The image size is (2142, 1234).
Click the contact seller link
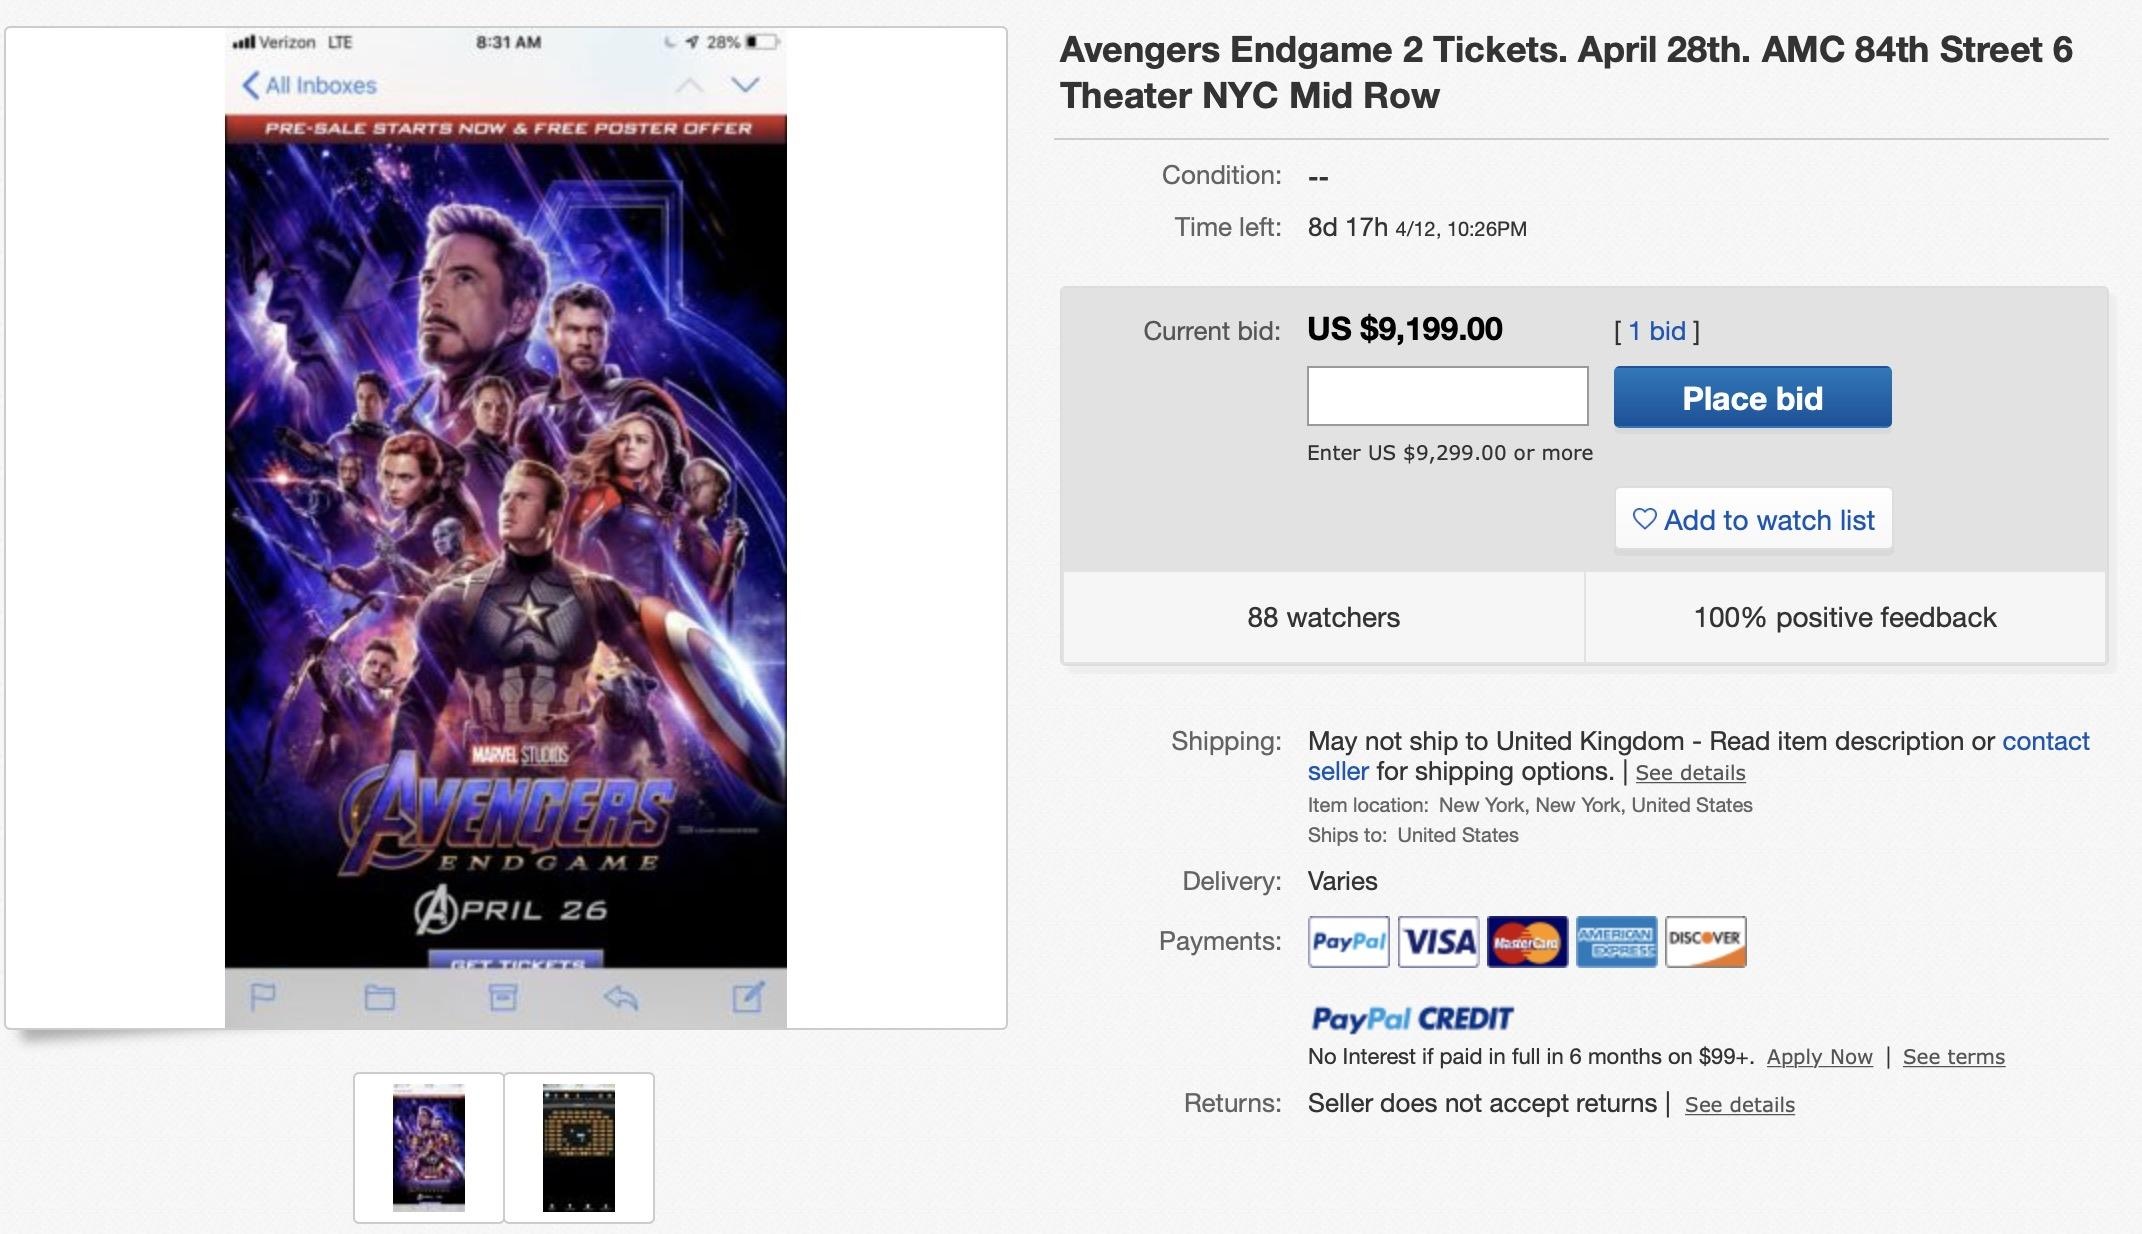tap(2046, 741)
